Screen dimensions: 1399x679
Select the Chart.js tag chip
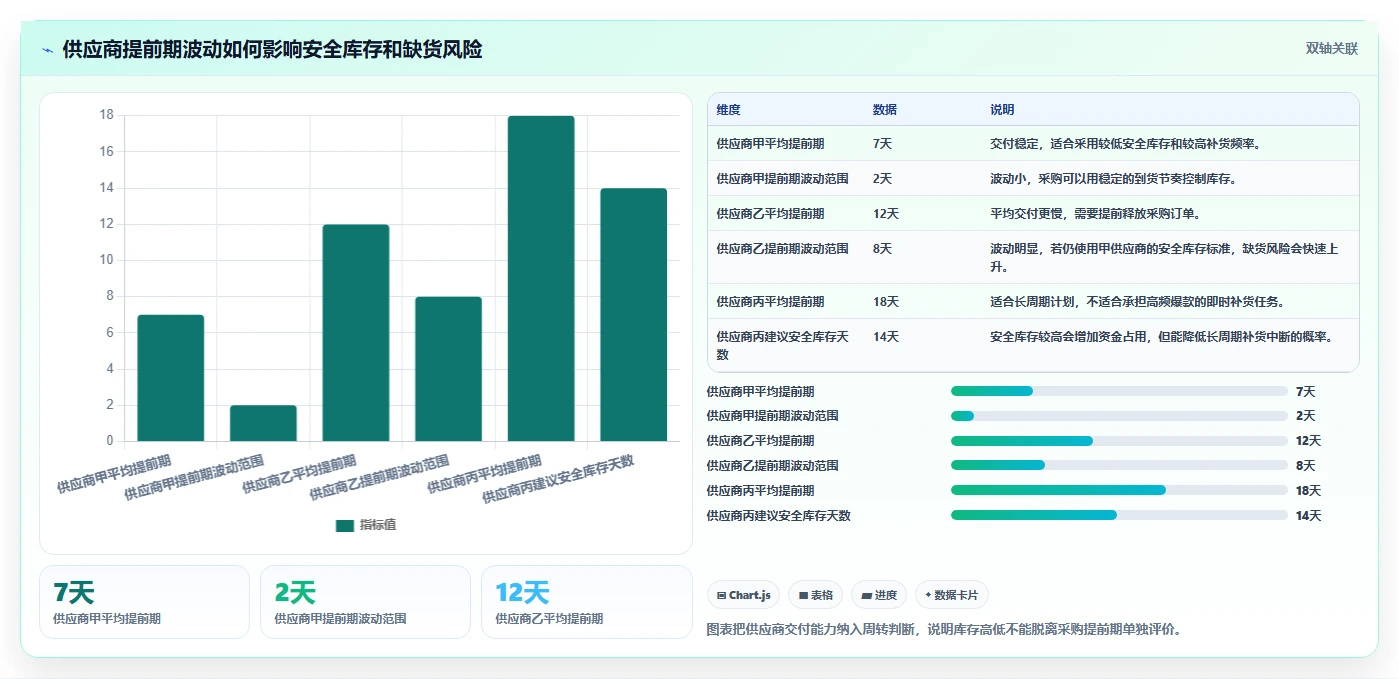coord(743,595)
